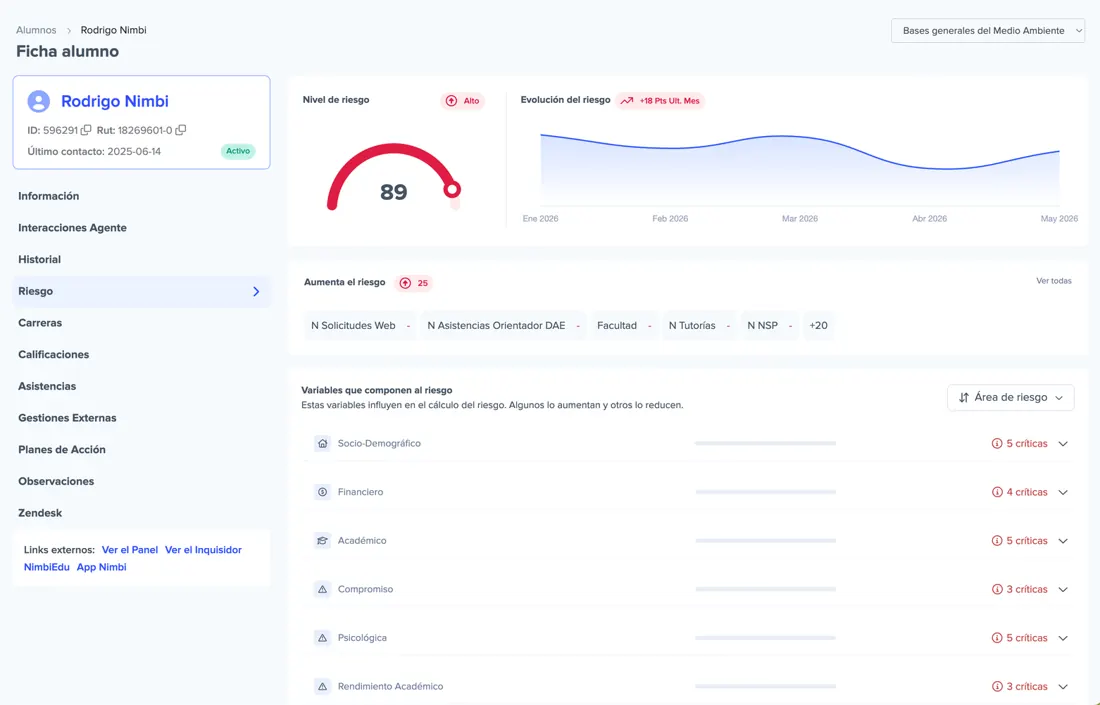The image size is (1100, 705).
Task: Click the Socio-Demográfico 5 críticas alert
Action: (1019, 443)
